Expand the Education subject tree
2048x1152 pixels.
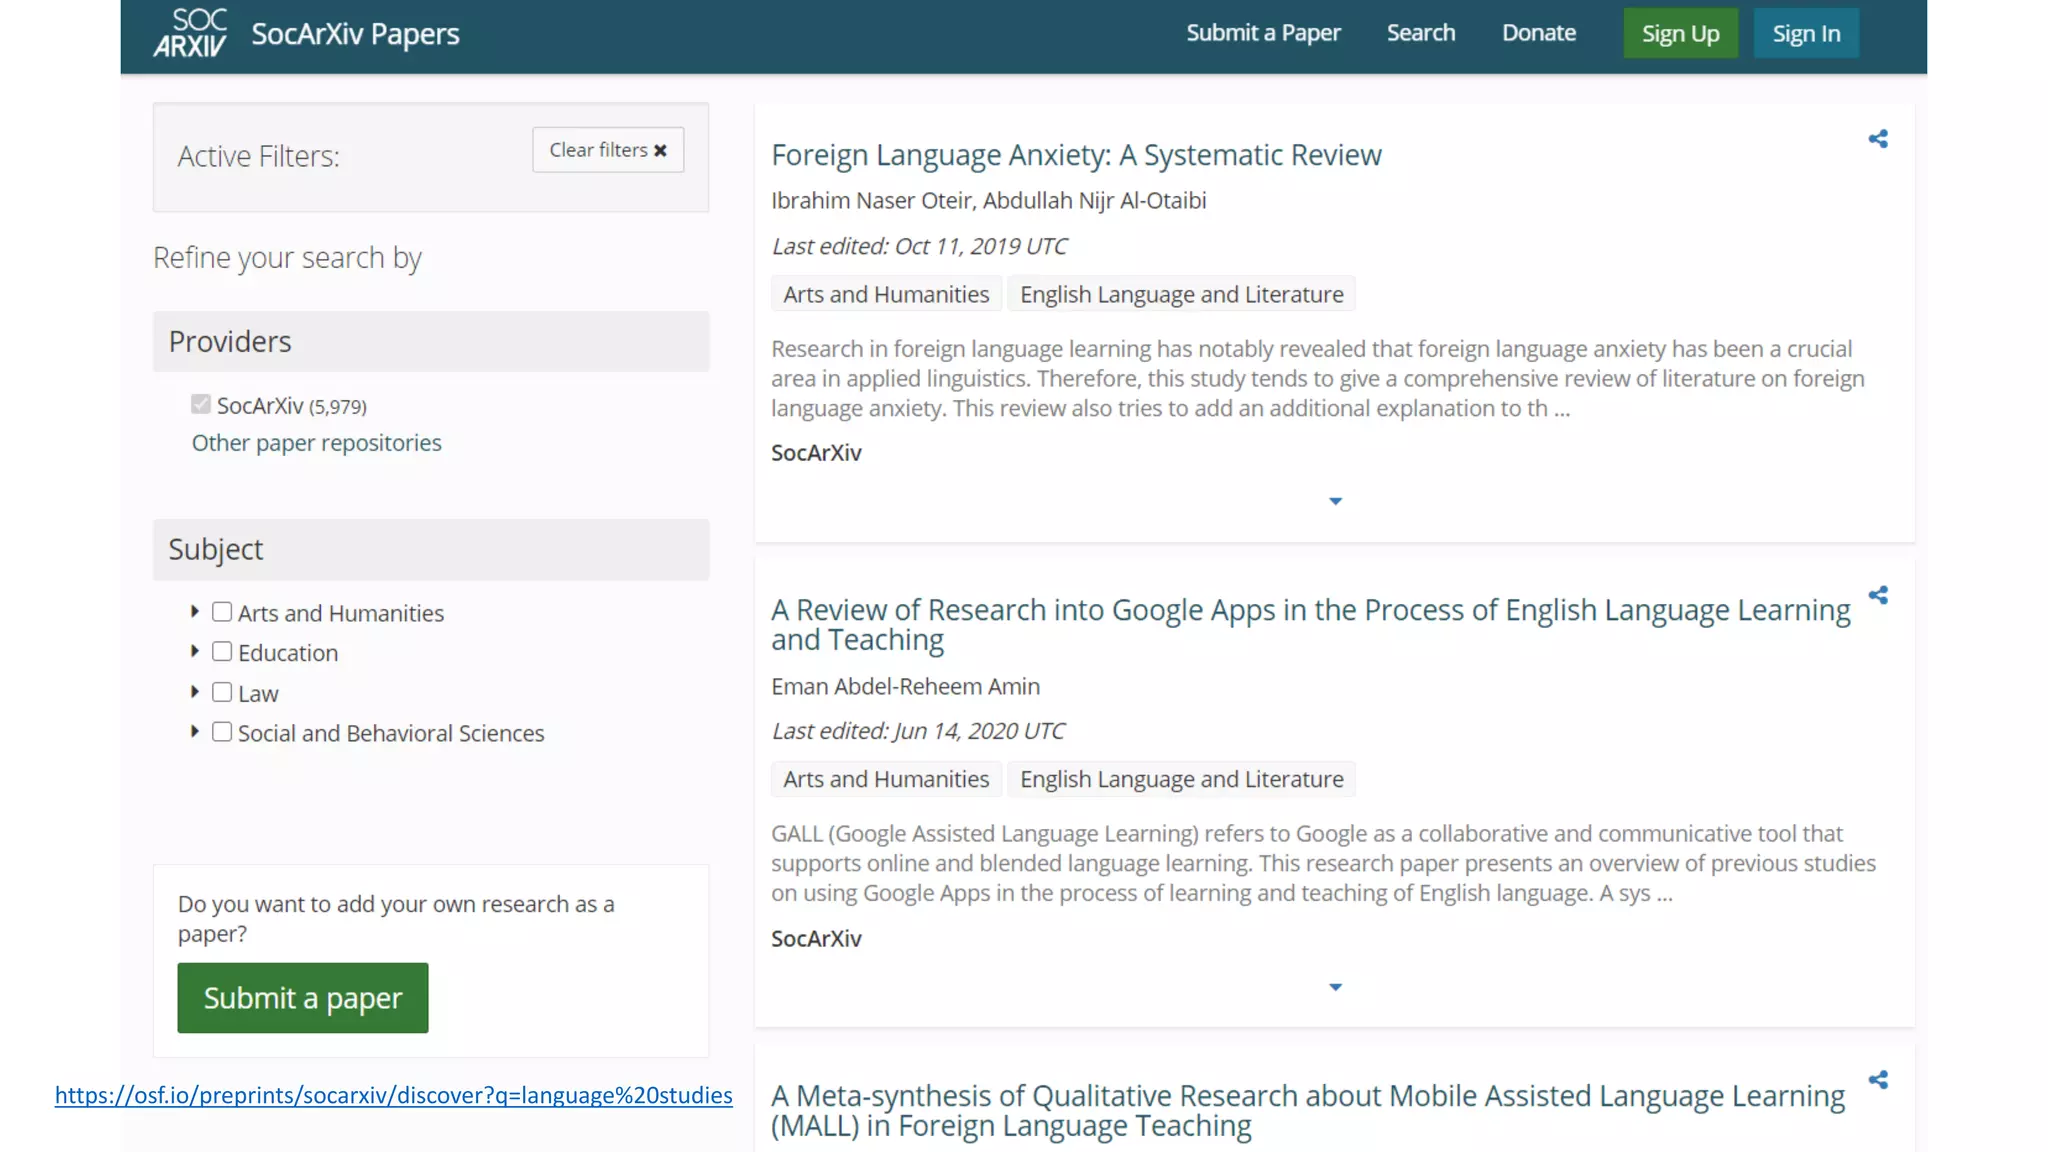coord(195,651)
